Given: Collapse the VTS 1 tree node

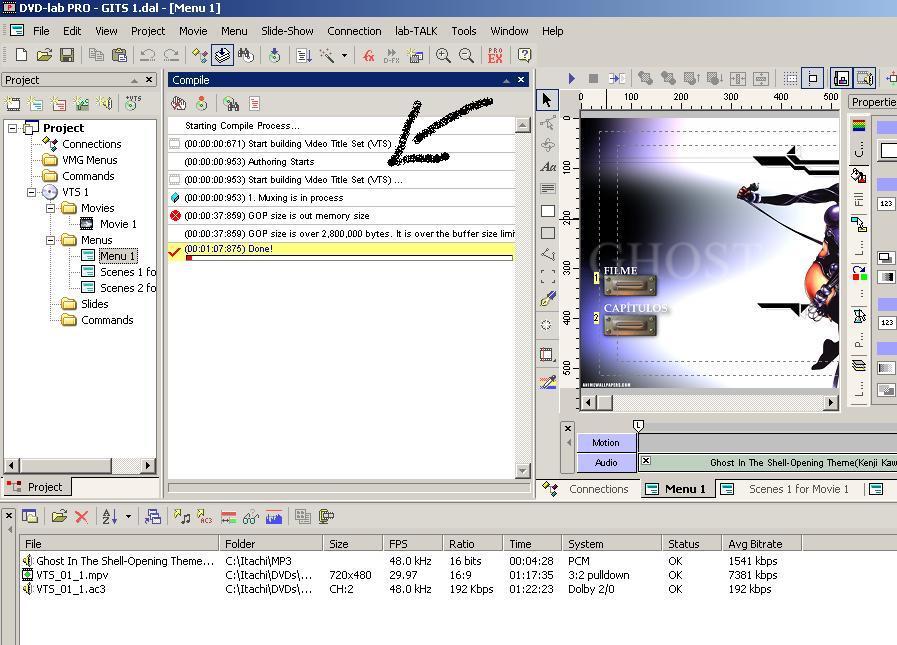Looking at the screenshot, I should pyautogui.click(x=31, y=192).
